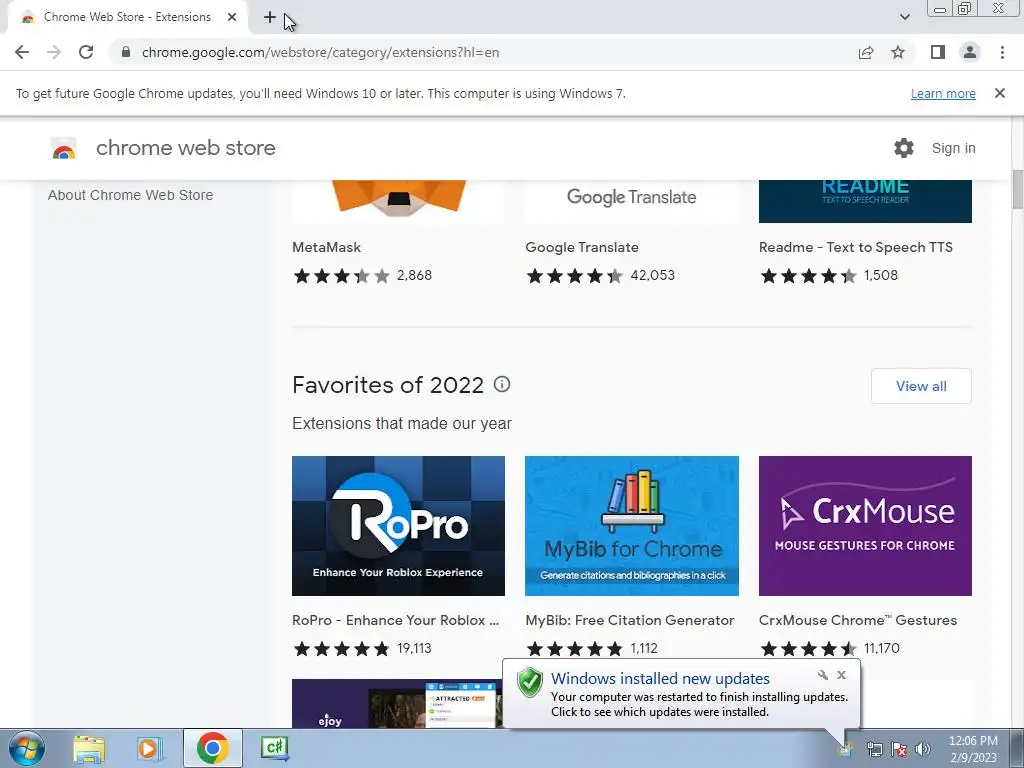1024x768 pixels.
Task: Click MyBib: Free Citation Generator title
Action: point(630,620)
